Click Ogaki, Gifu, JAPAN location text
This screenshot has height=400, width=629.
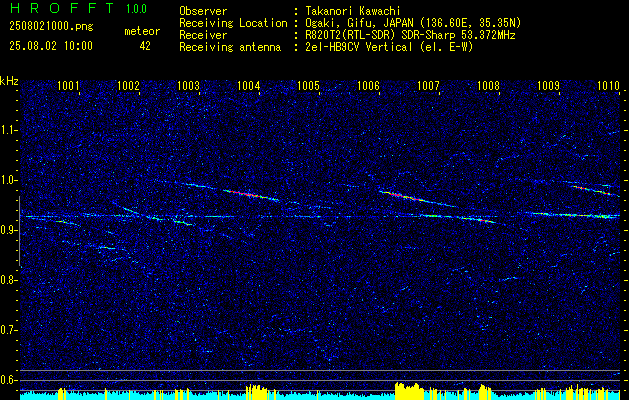pos(413,23)
